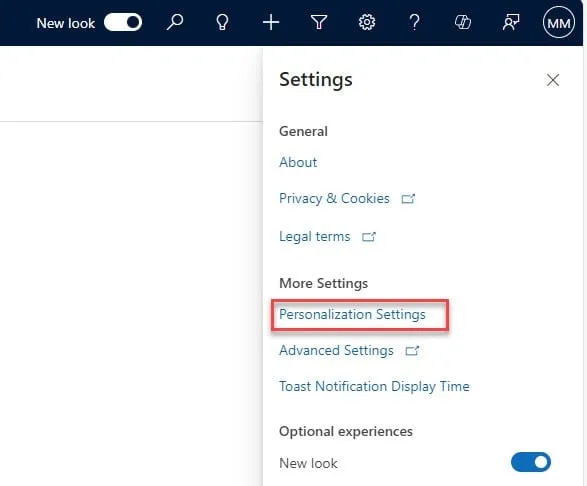The height and width of the screenshot is (486, 587).
Task: Click the lightbulb assistant icon
Action: pos(222,22)
